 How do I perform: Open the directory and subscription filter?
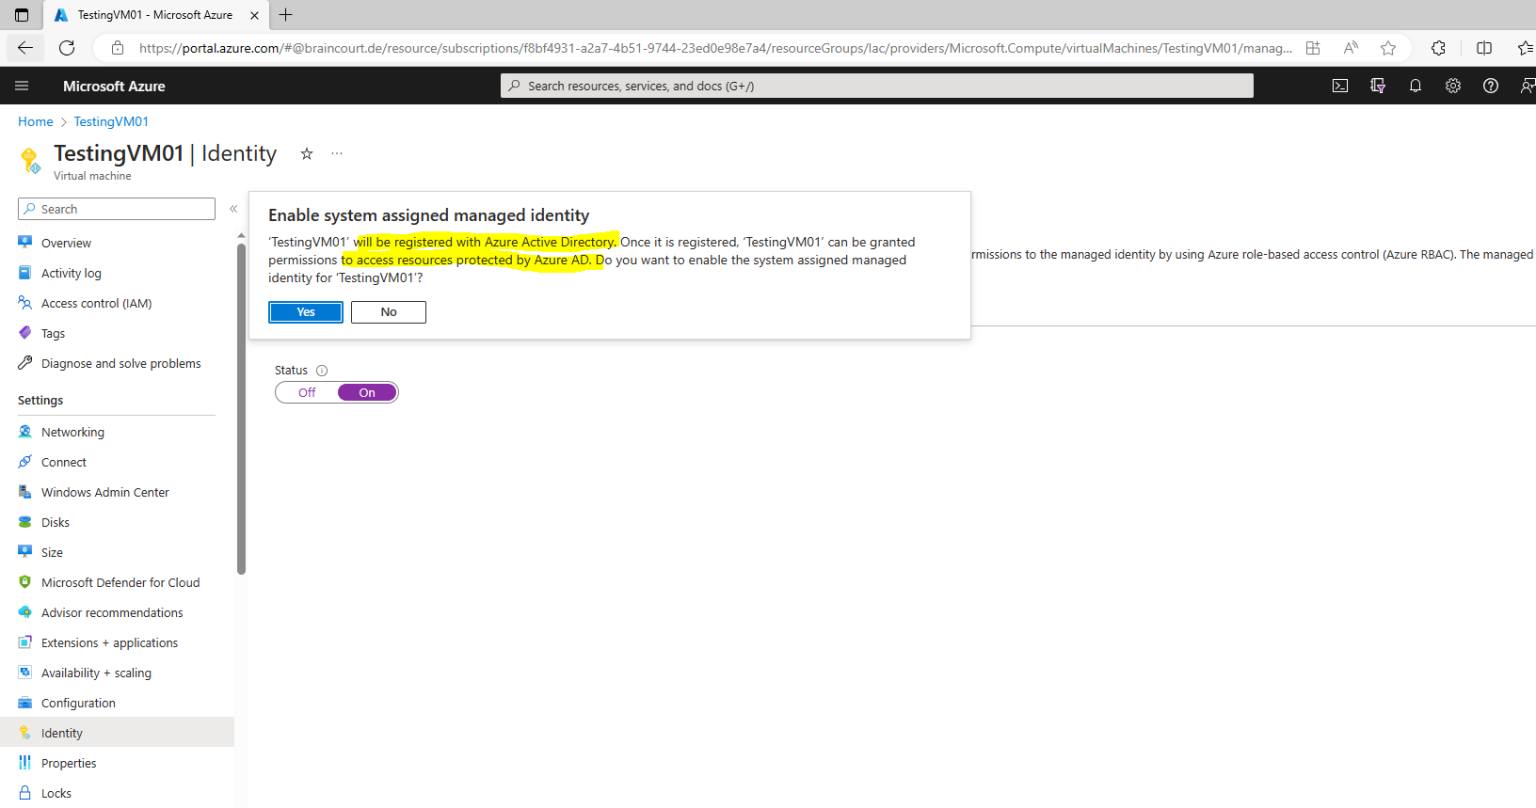[x=1378, y=86]
